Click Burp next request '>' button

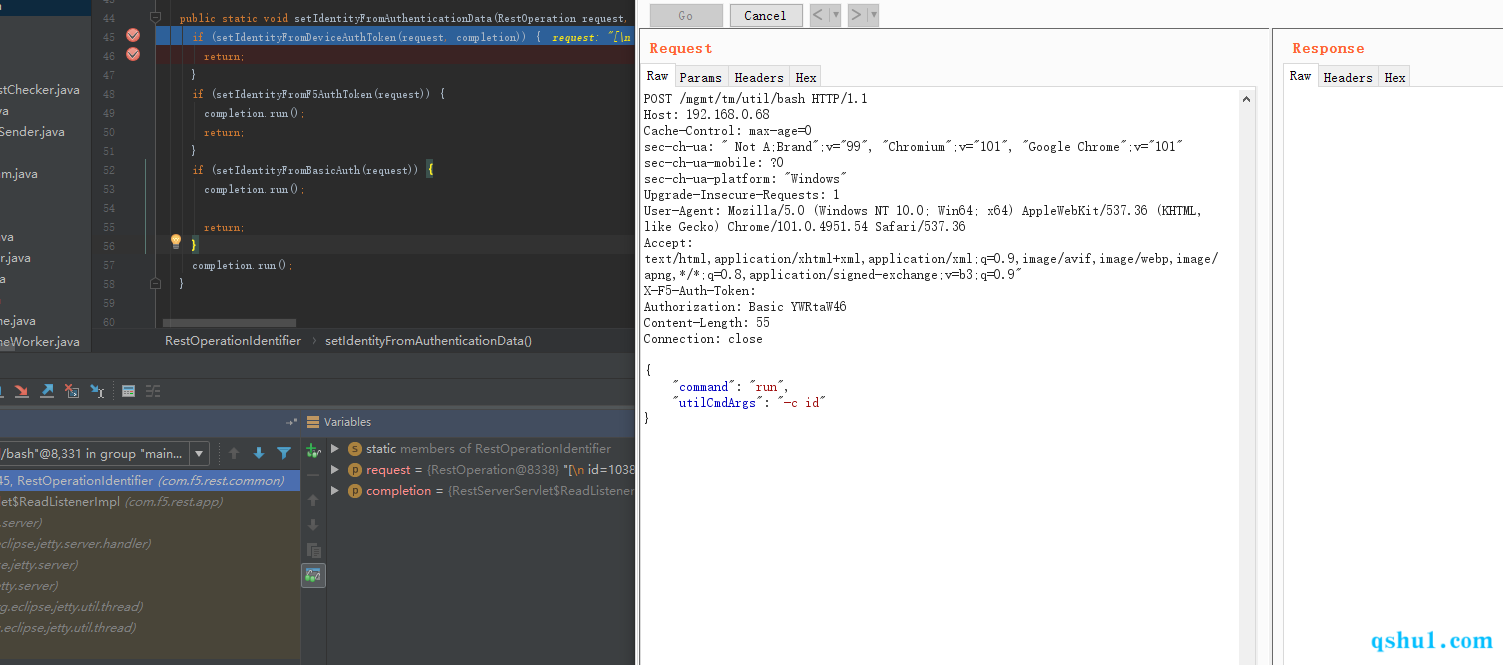point(857,15)
